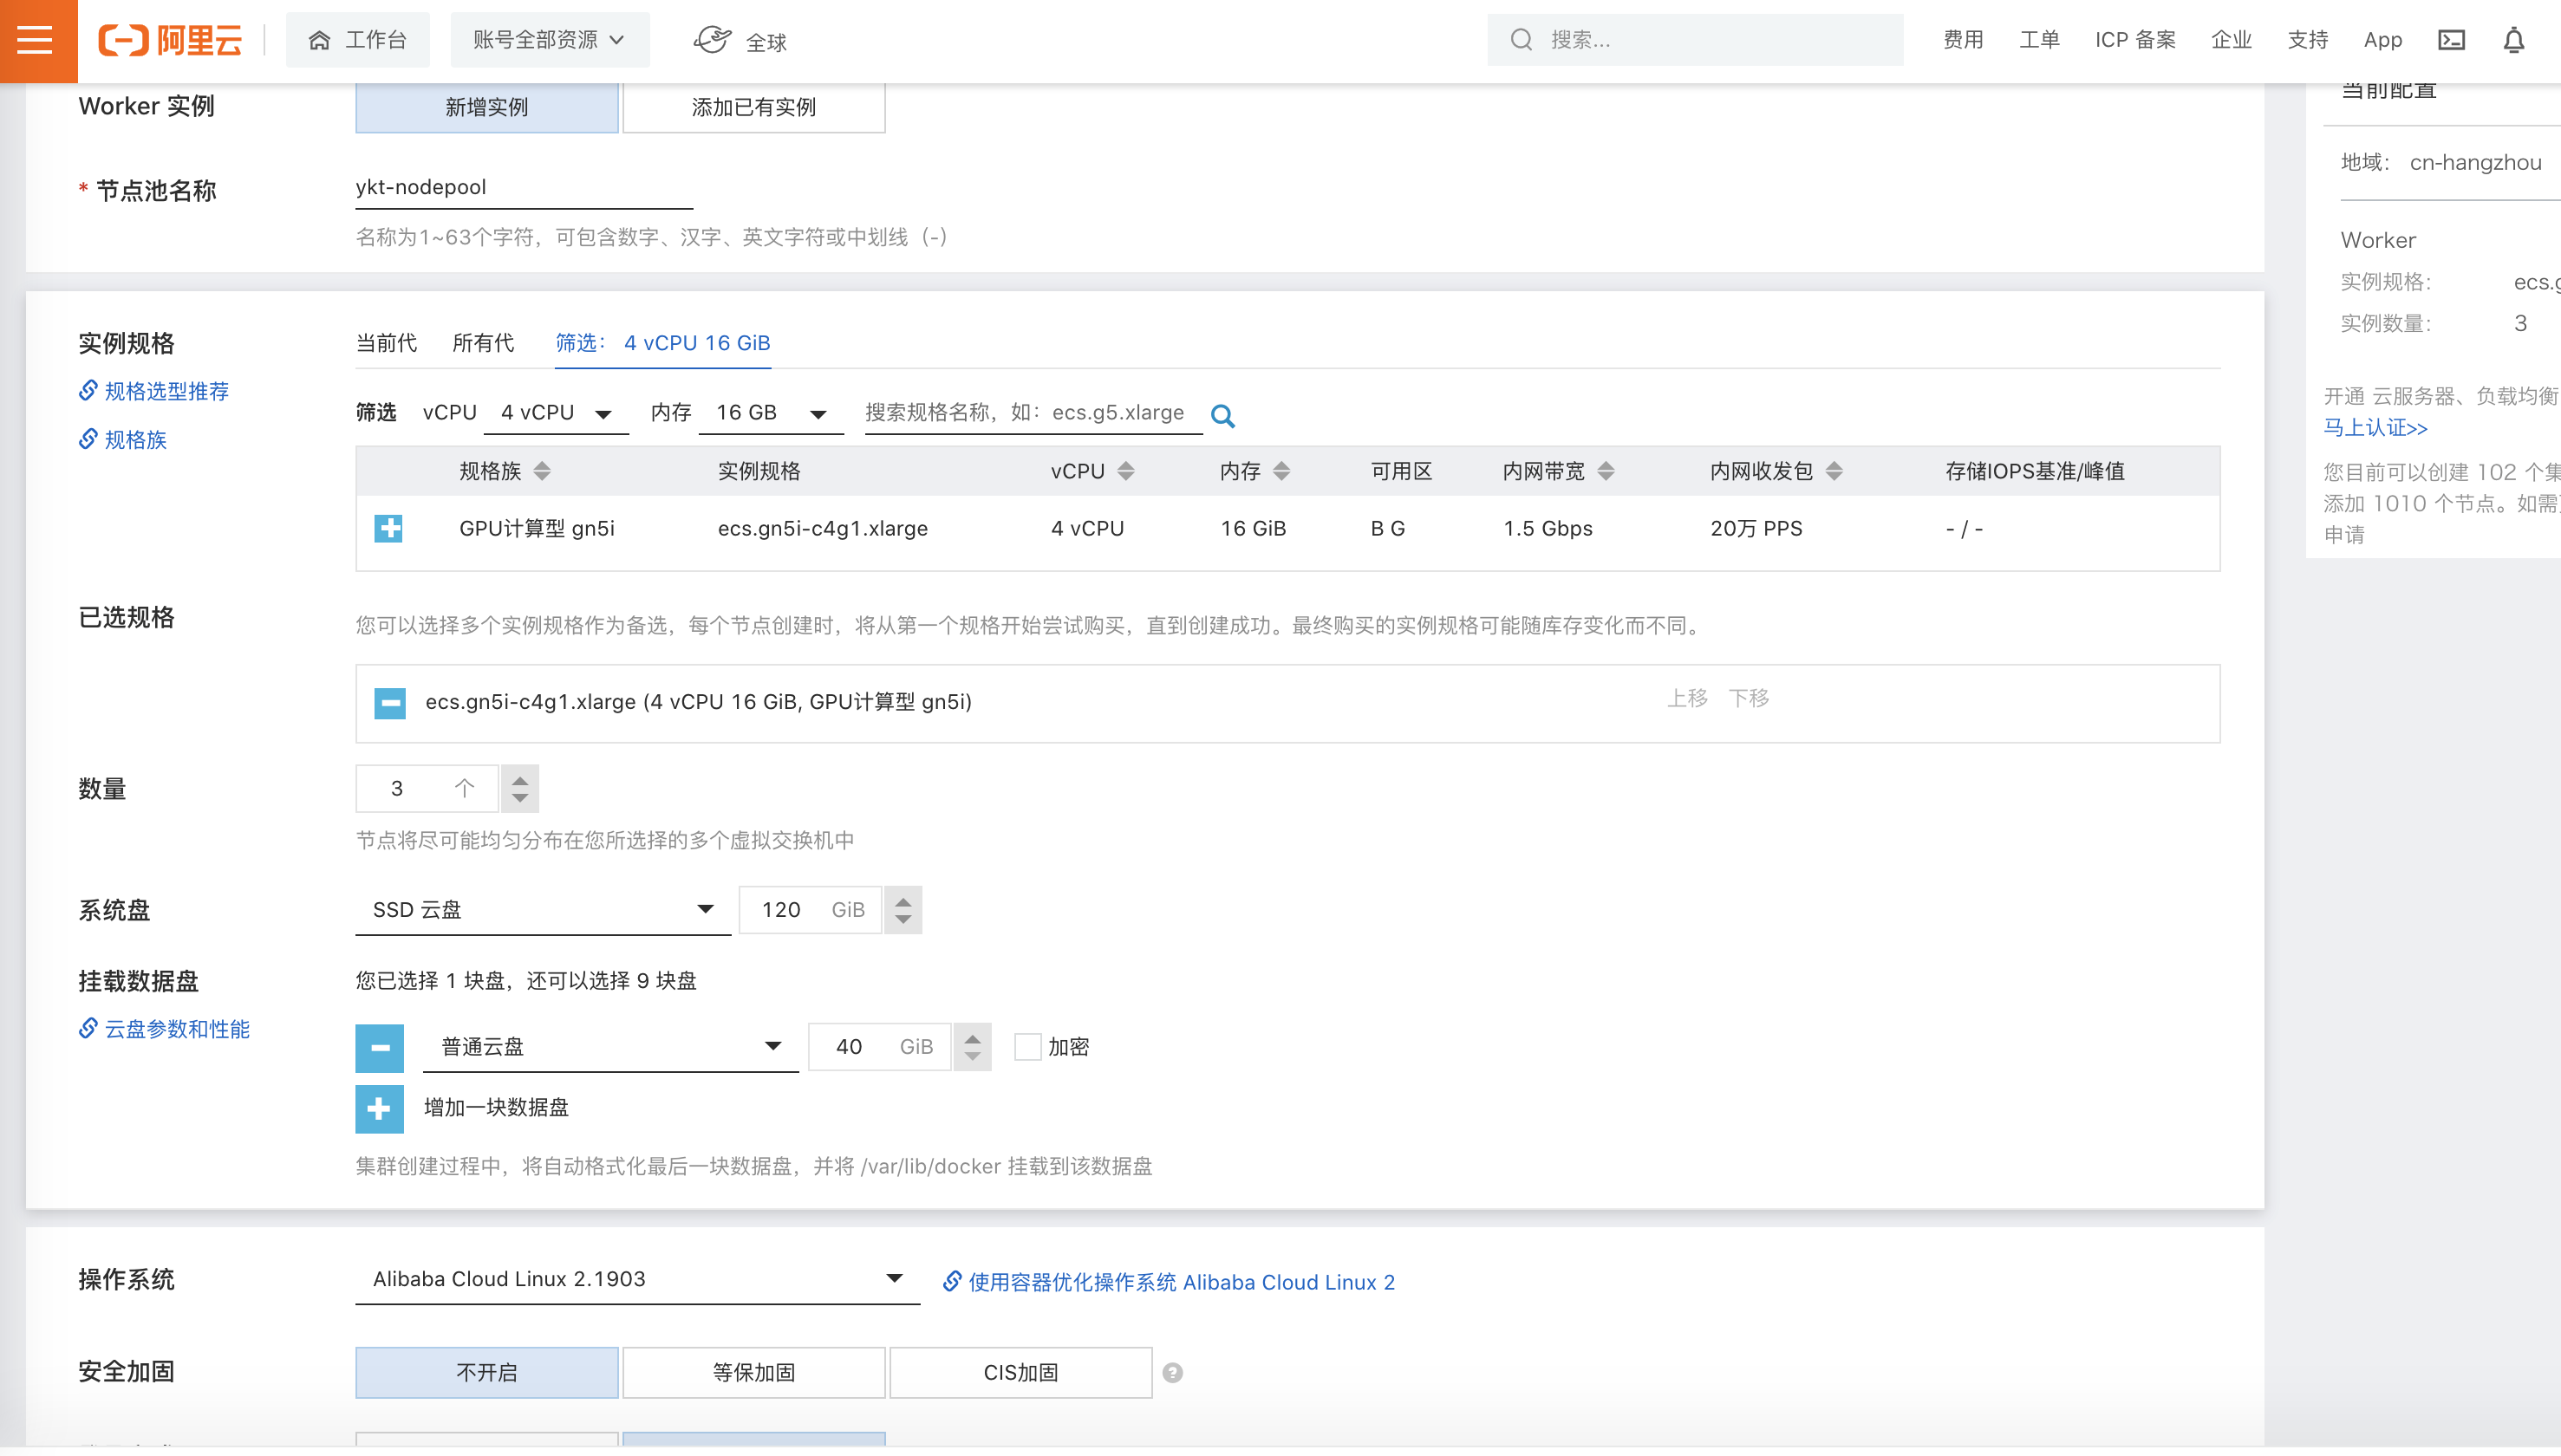Click the 全球 region globe icon

[712, 39]
